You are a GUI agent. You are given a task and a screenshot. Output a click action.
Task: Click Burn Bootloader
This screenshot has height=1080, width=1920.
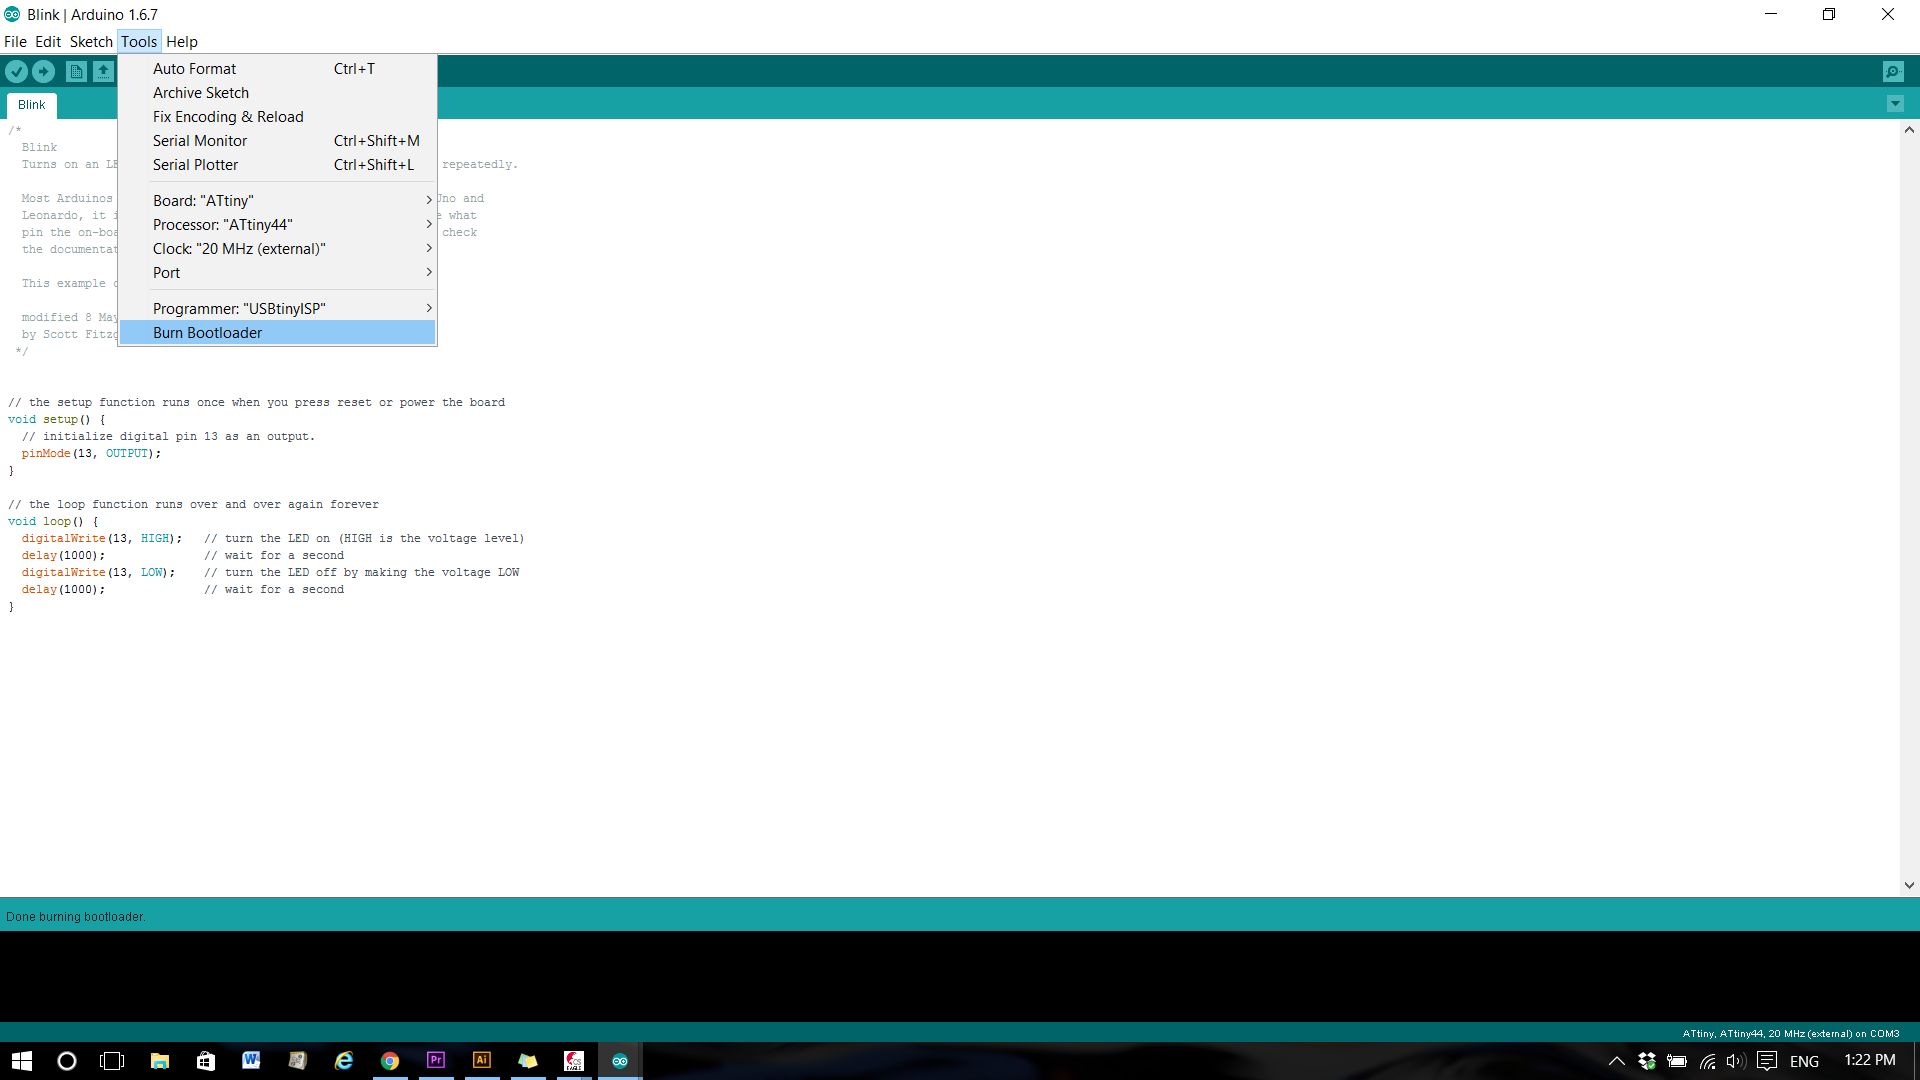click(x=277, y=333)
